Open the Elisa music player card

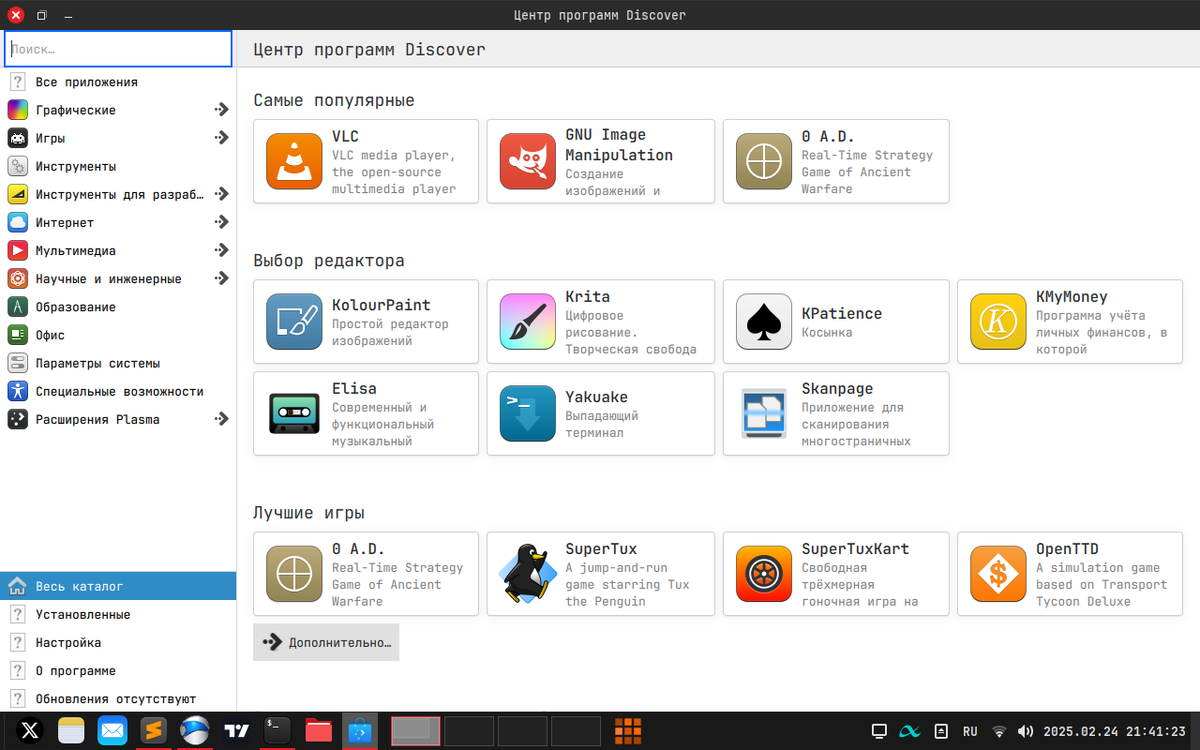(366, 413)
